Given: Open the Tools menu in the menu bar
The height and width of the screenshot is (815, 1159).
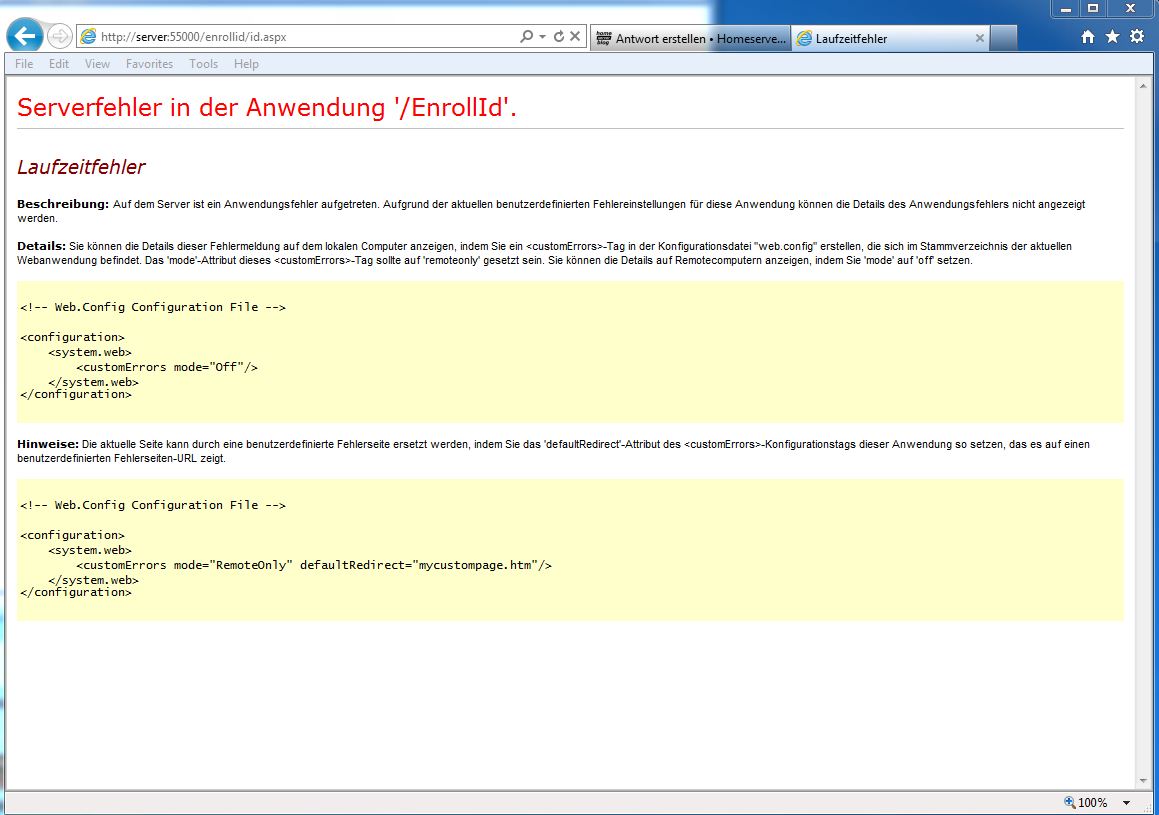Looking at the screenshot, I should pos(203,64).
